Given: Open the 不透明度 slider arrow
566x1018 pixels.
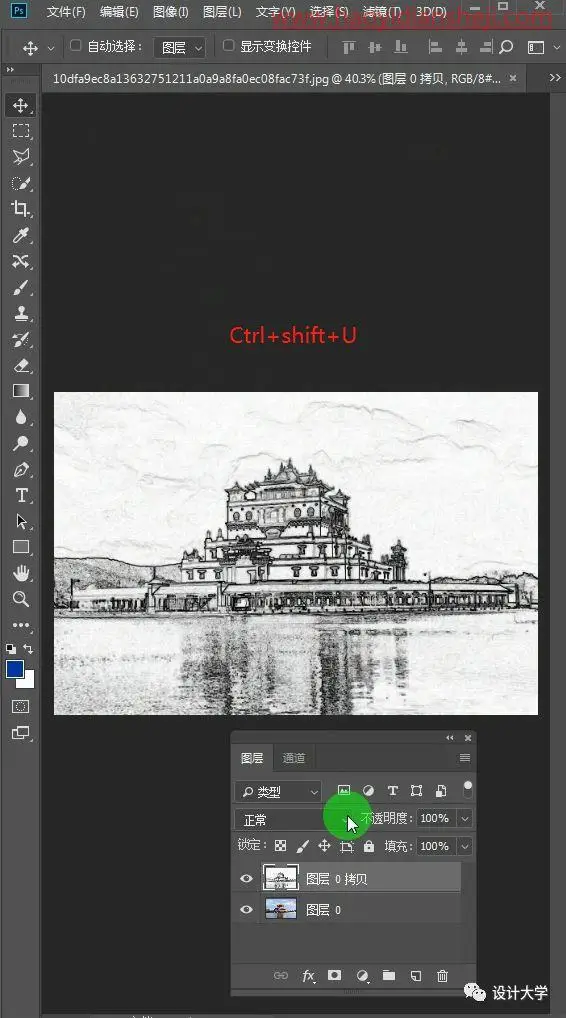Looking at the screenshot, I should (465, 819).
